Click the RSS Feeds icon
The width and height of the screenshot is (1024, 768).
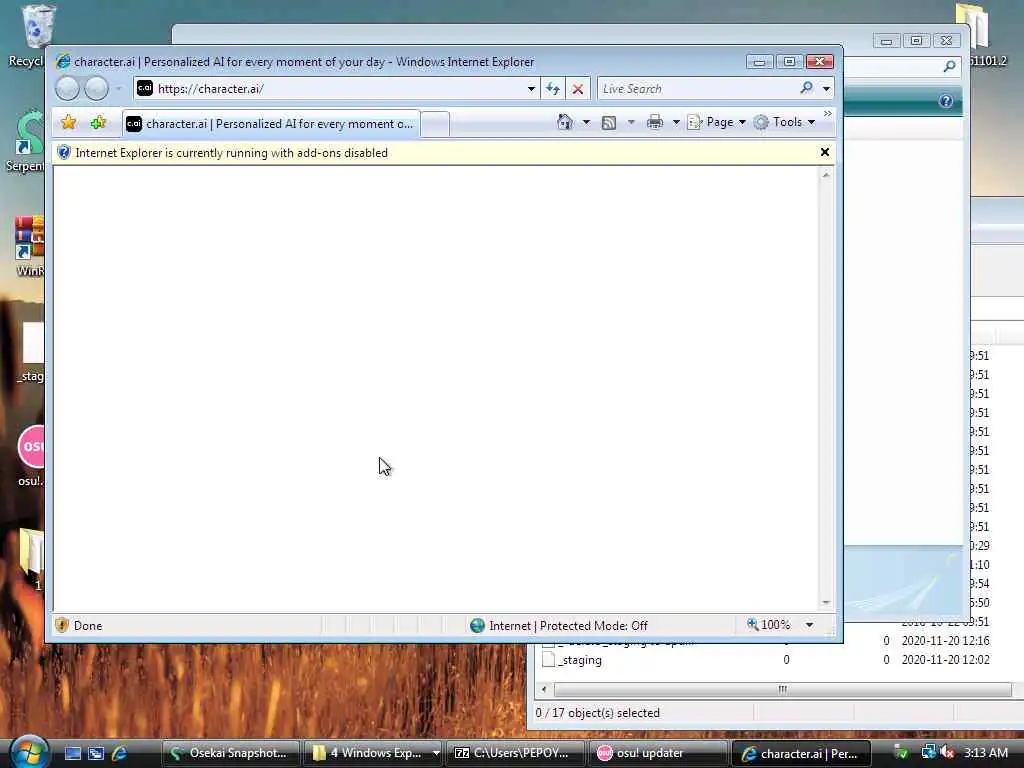609,123
